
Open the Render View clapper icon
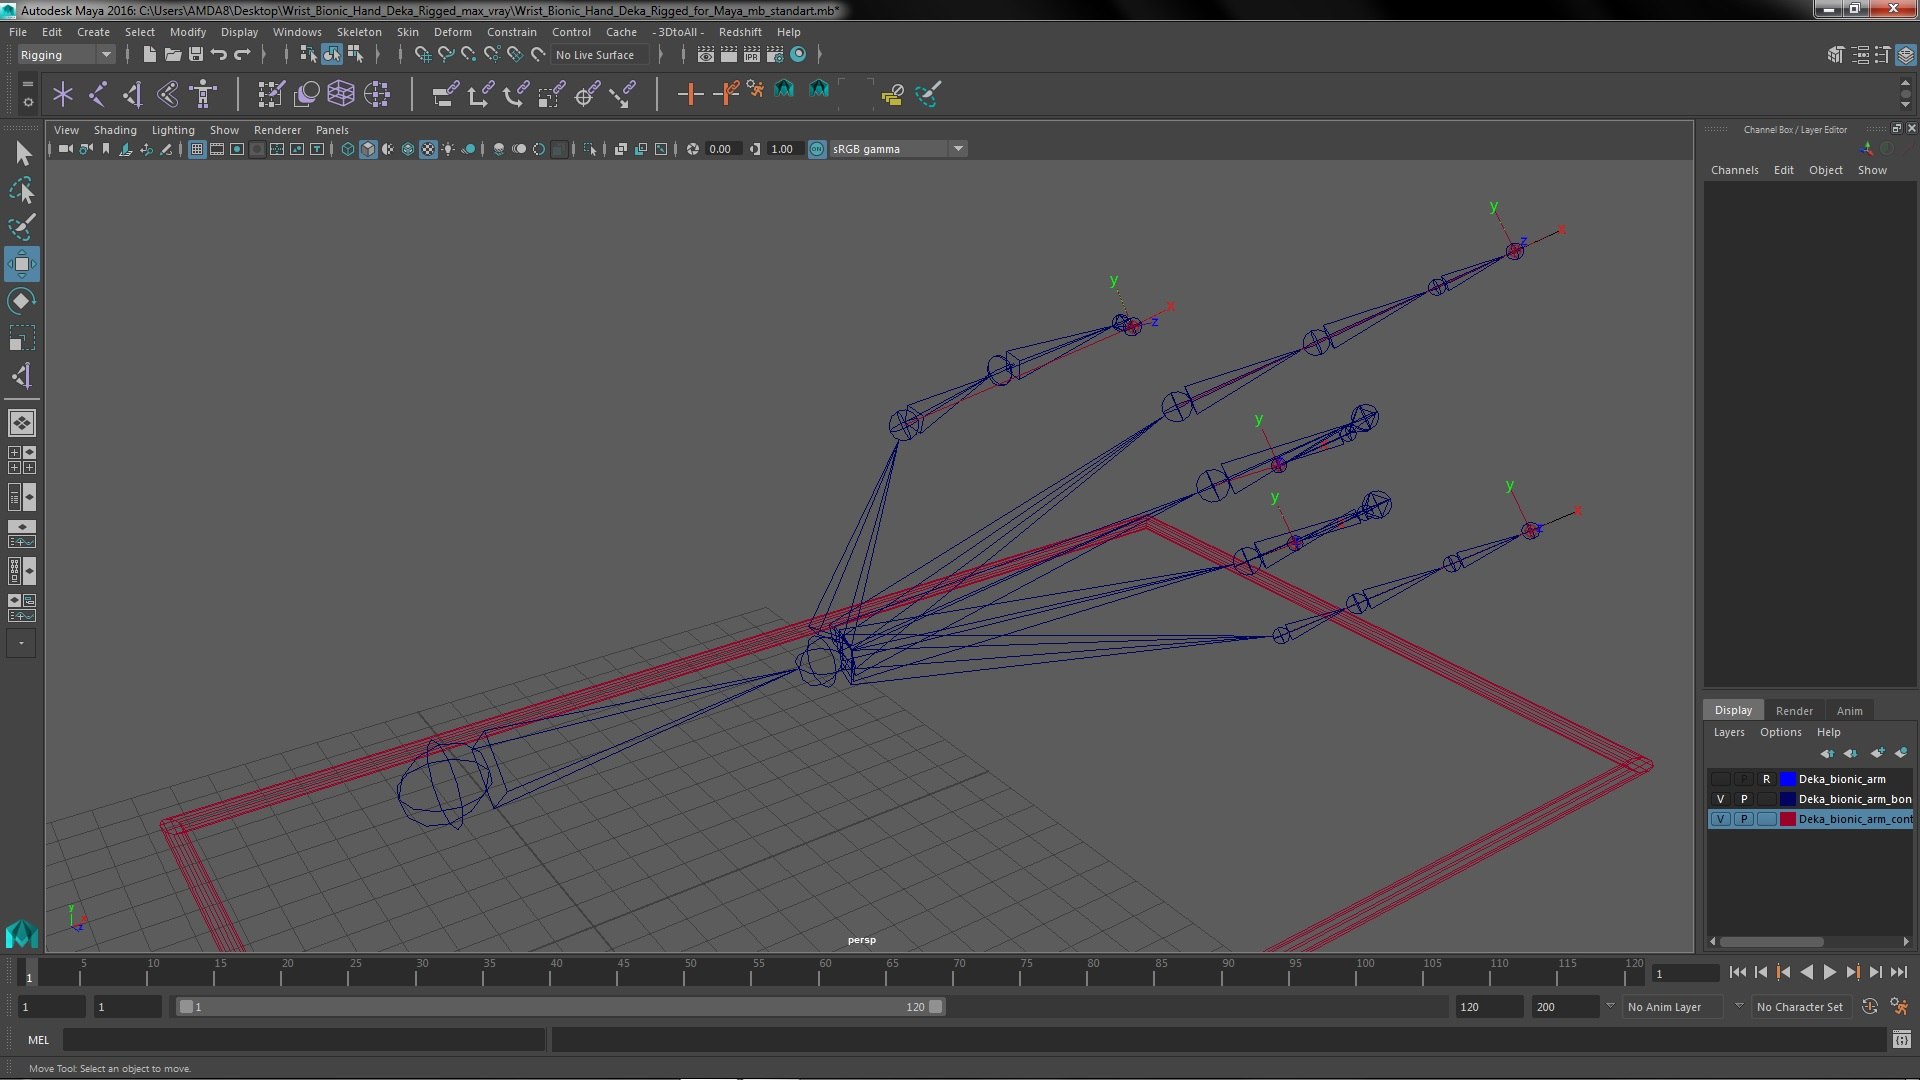click(x=705, y=55)
